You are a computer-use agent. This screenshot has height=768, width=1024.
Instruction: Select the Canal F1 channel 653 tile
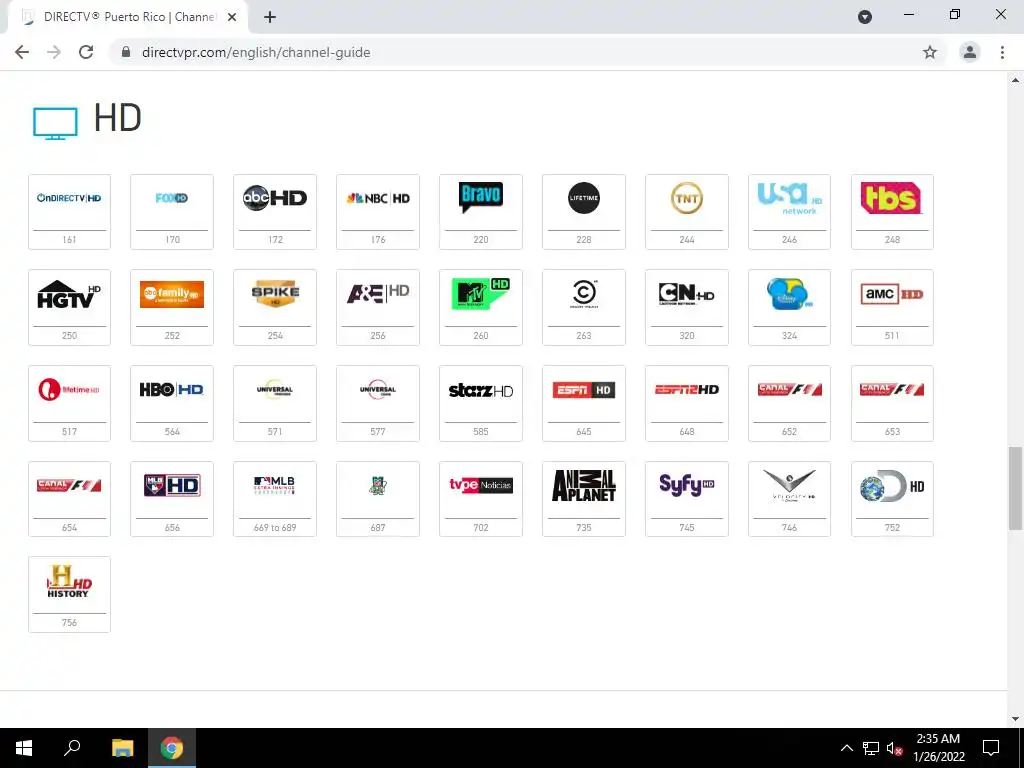tap(892, 403)
